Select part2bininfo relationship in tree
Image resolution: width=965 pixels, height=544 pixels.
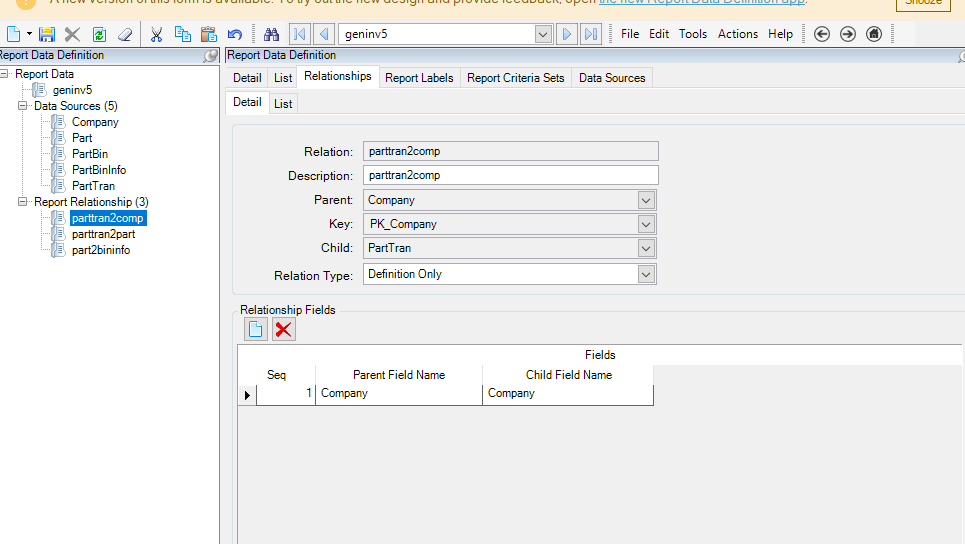point(101,250)
